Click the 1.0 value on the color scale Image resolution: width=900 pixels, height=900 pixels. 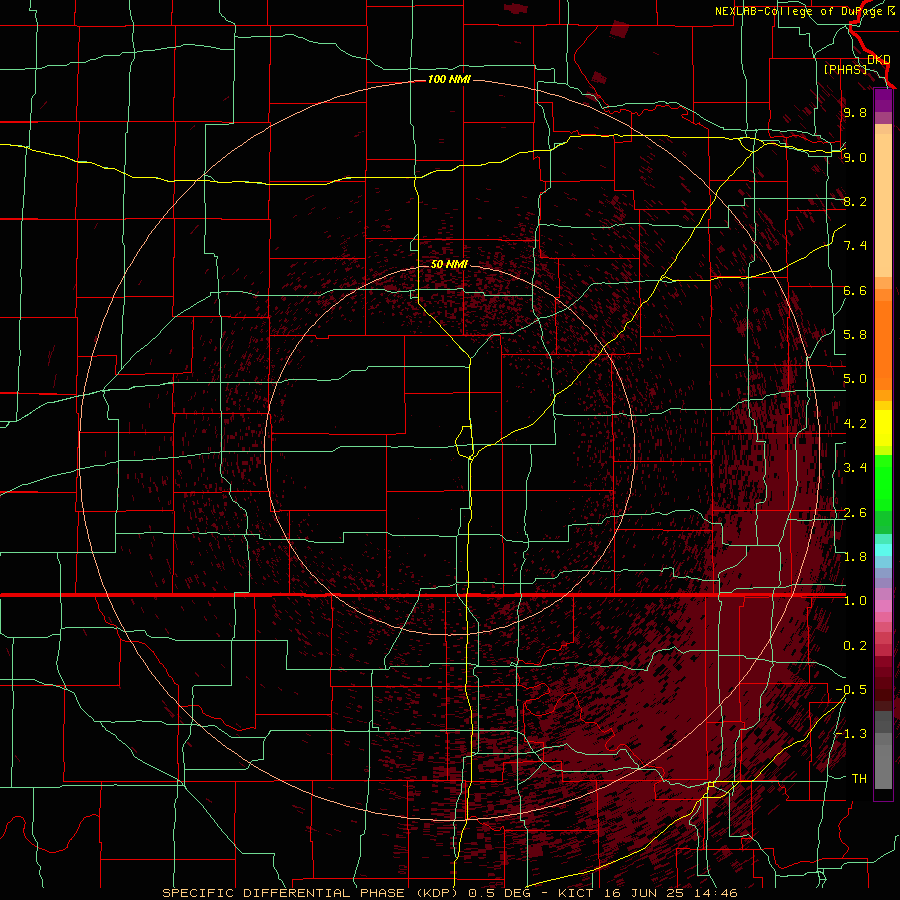tap(855, 601)
